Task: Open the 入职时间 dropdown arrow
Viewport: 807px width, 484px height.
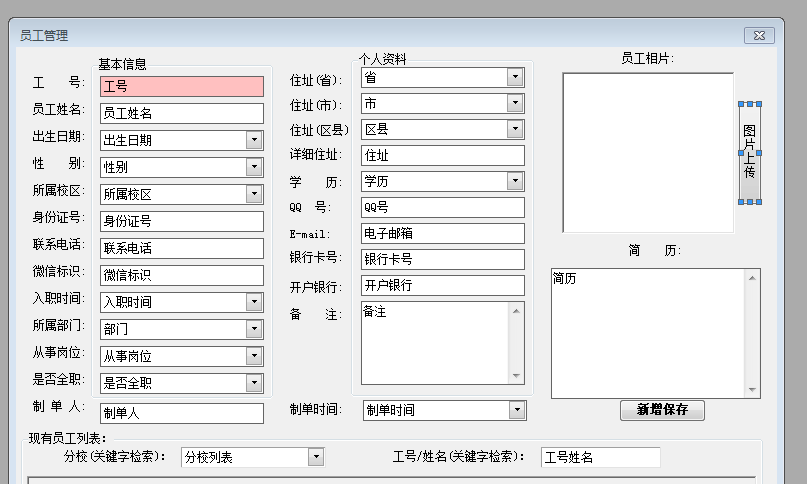Action: point(254,302)
